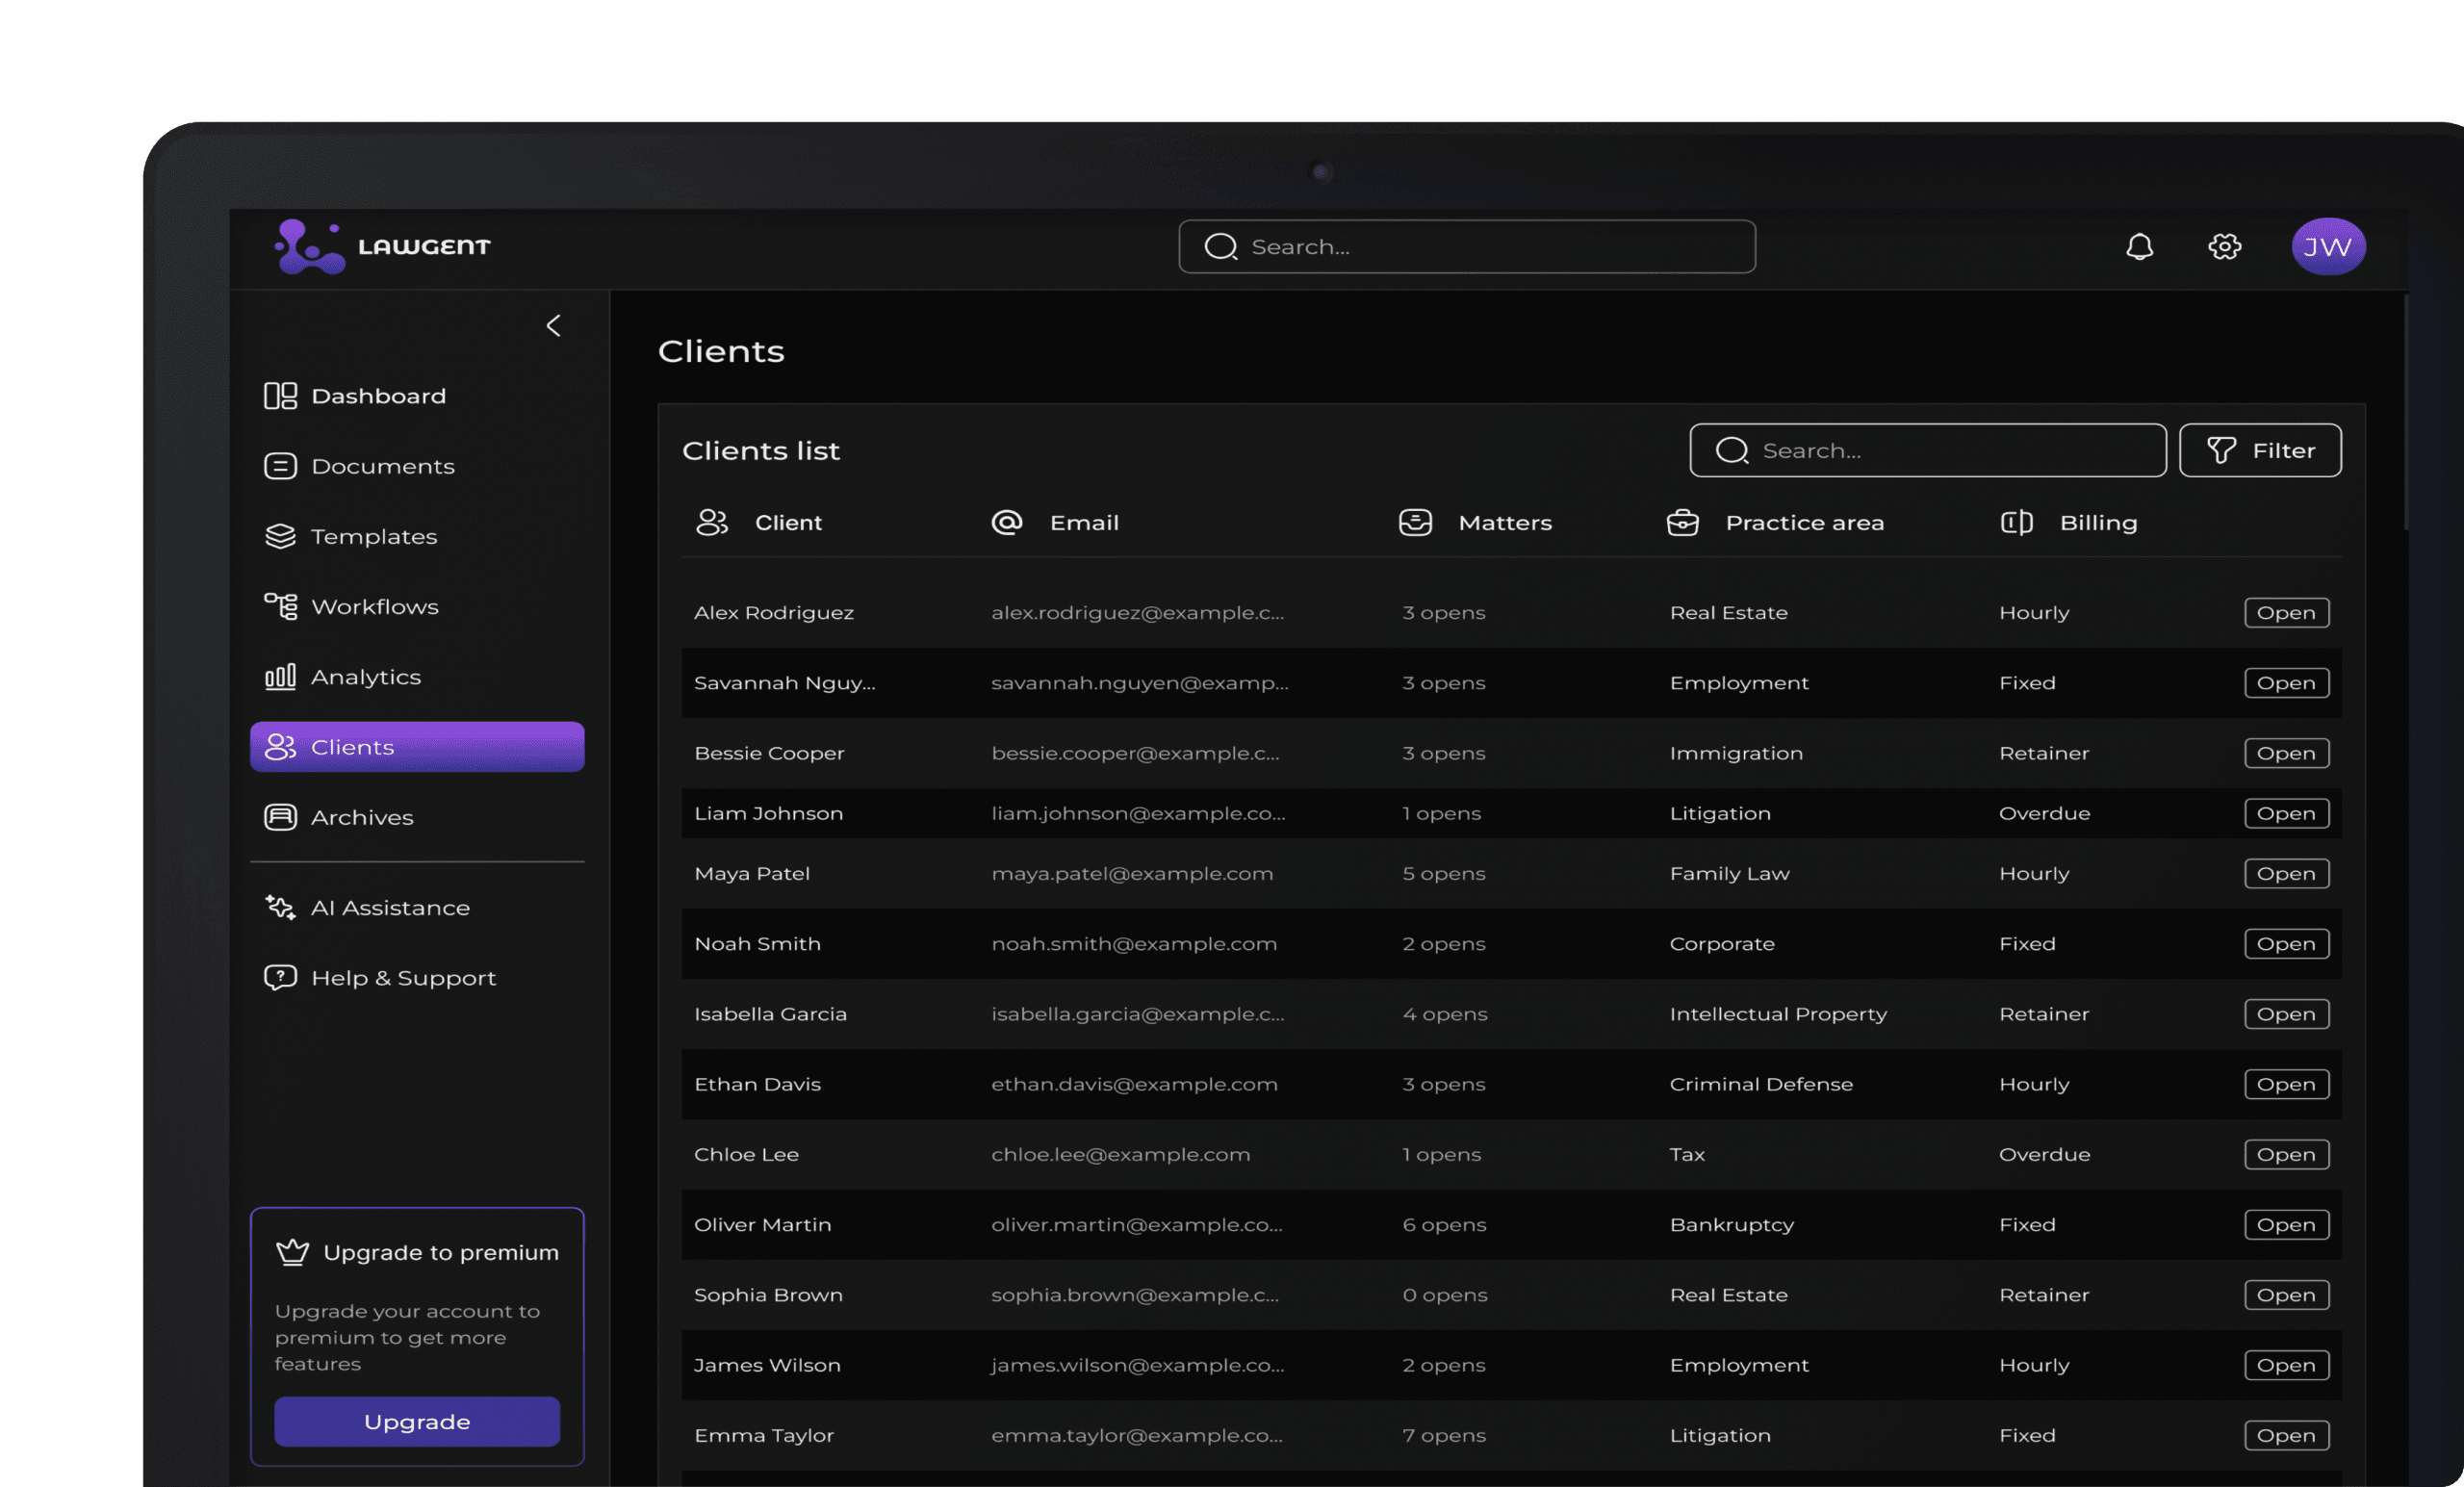Click the crown icon in upgrade card
Screen dimensions: 2464x1487
(x=293, y=1253)
